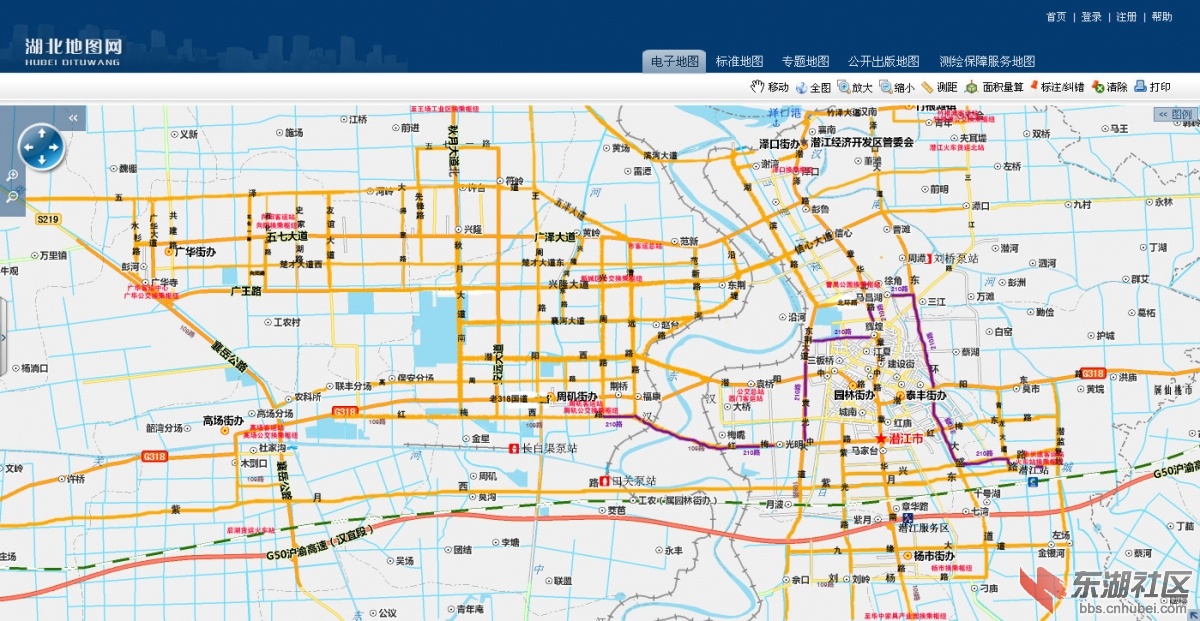
Task: Click the 万里镇 place label
Action: point(53,255)
